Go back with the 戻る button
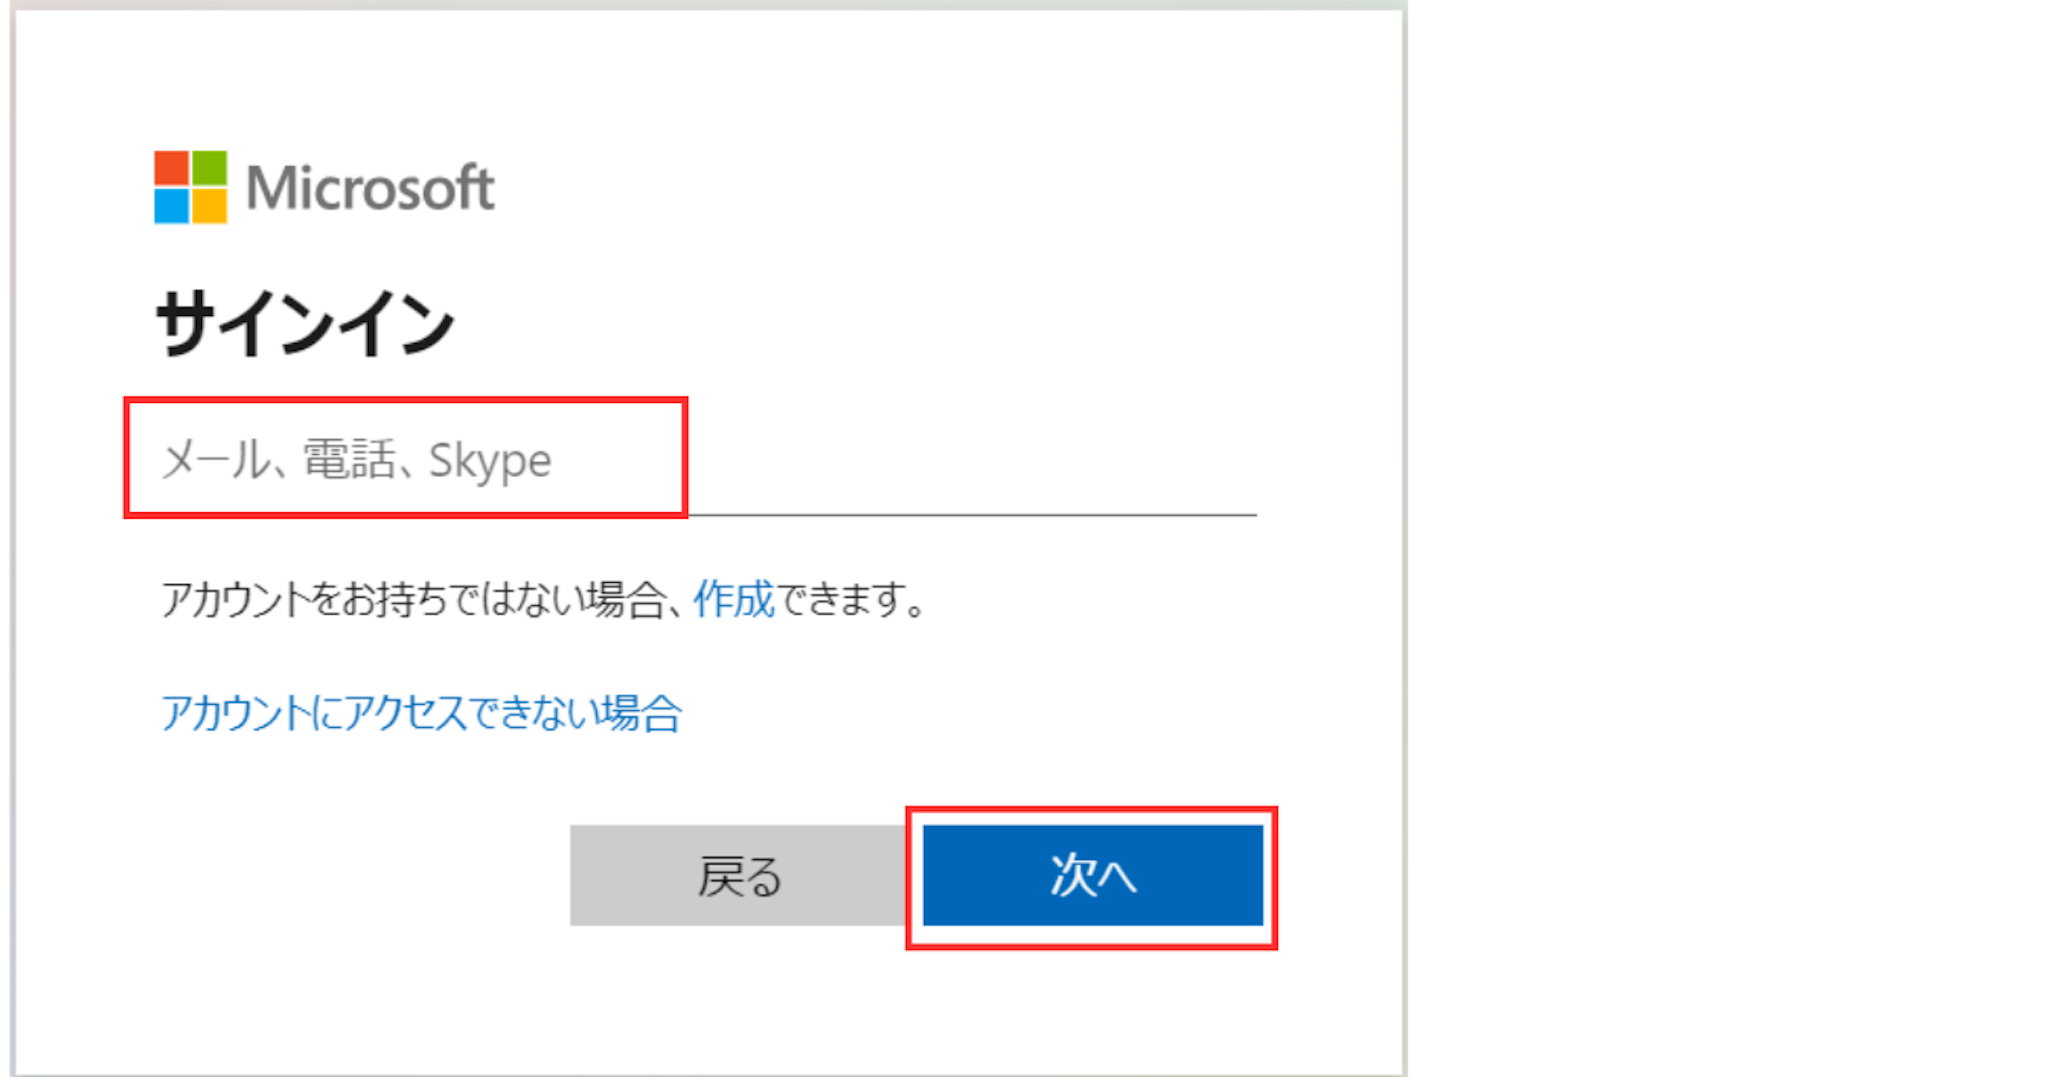 [739, 875]
